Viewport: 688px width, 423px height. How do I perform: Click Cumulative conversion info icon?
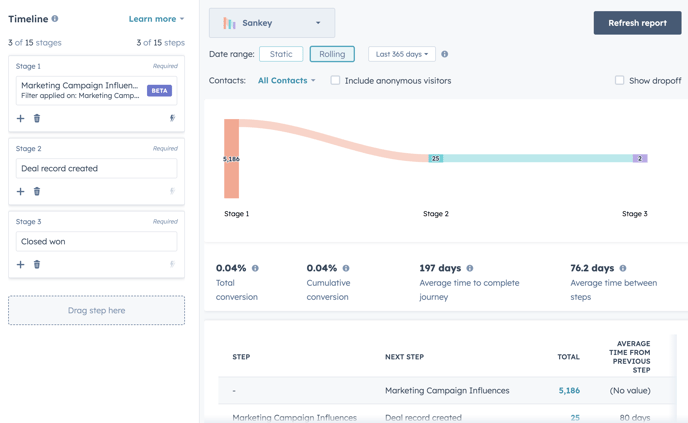click(346, 268)
